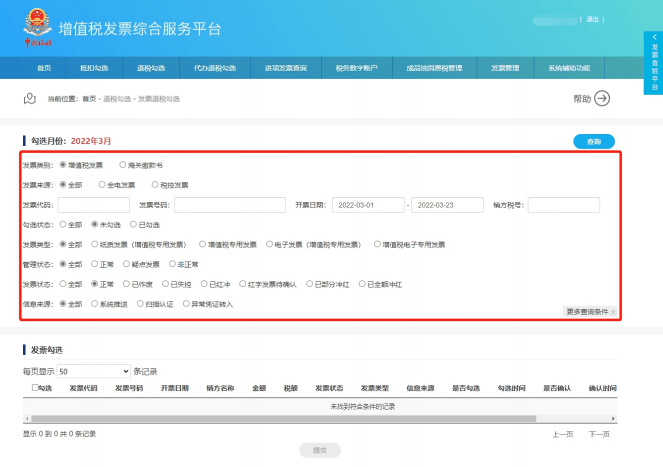Tick the 勾选 select-all checkbox in table header

(36, 387)
